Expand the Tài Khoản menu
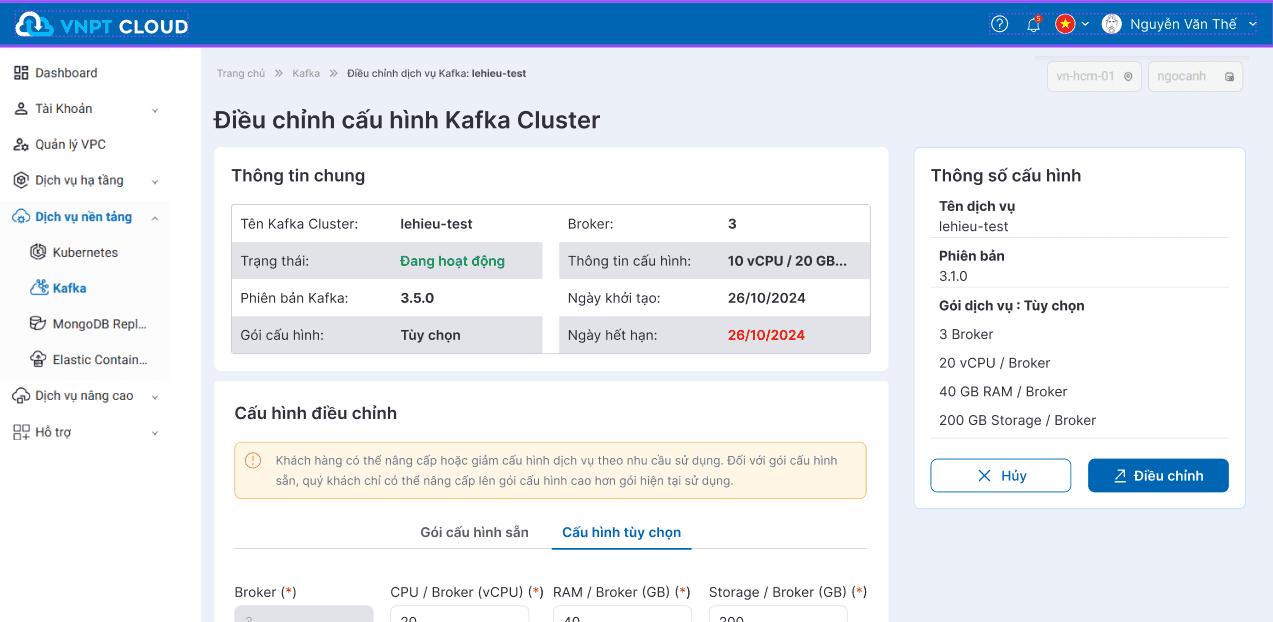 85,109
